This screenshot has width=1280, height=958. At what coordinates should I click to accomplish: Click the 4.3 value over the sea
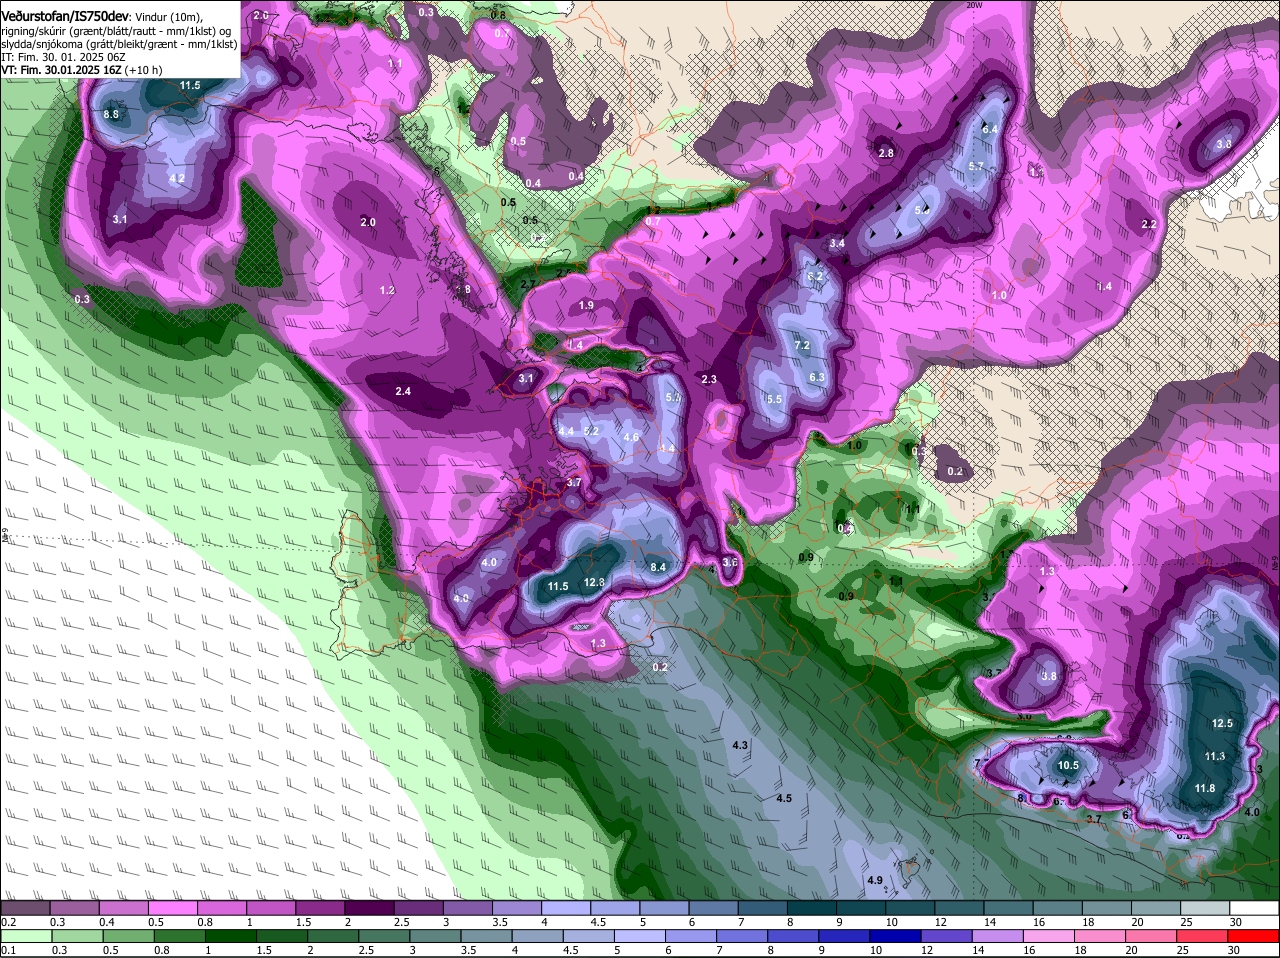click(x=740, y=745)
